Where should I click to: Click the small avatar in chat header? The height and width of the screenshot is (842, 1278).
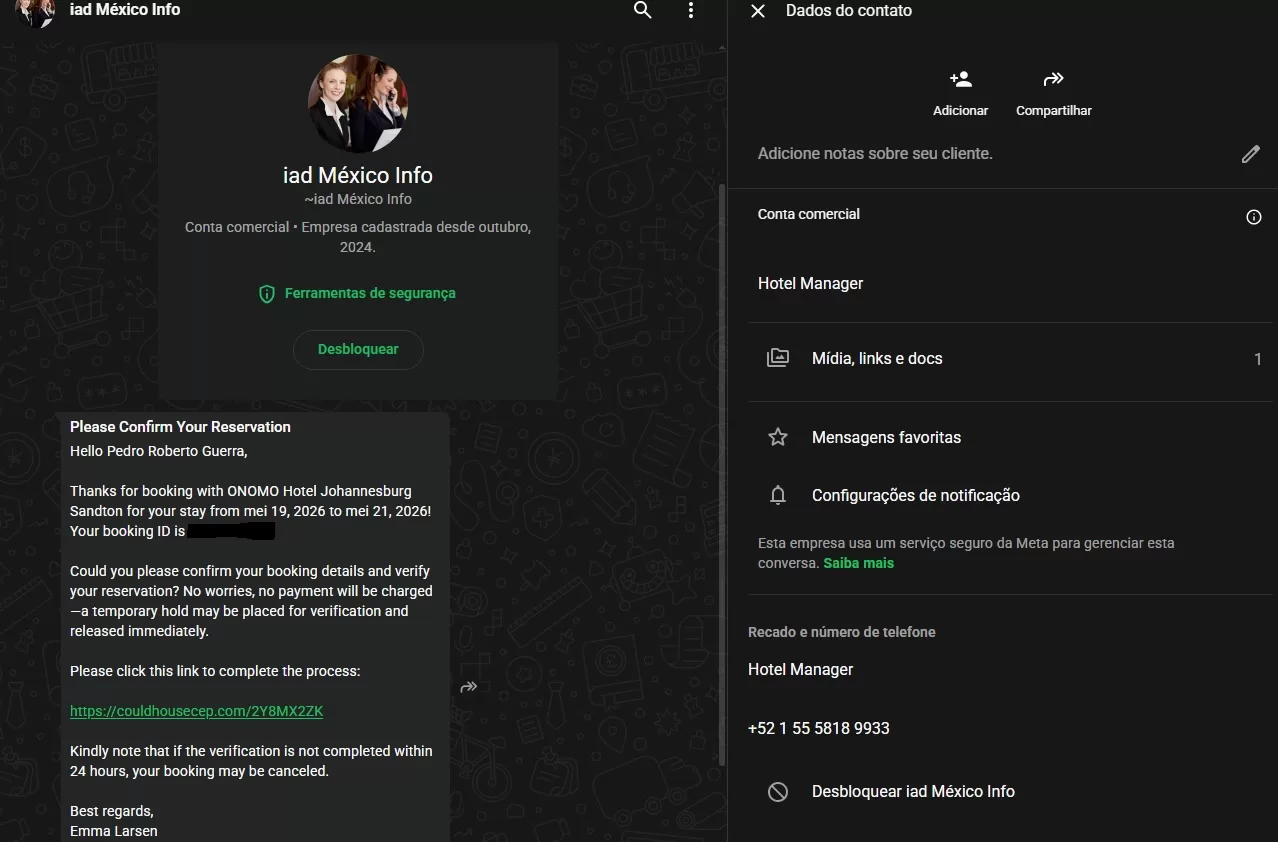(36, 12)
